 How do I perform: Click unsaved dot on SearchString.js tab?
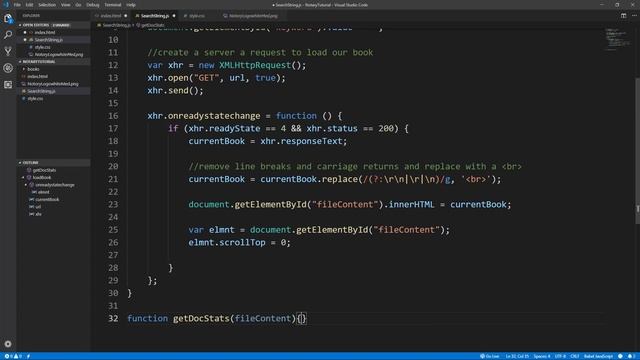(174, 16)
